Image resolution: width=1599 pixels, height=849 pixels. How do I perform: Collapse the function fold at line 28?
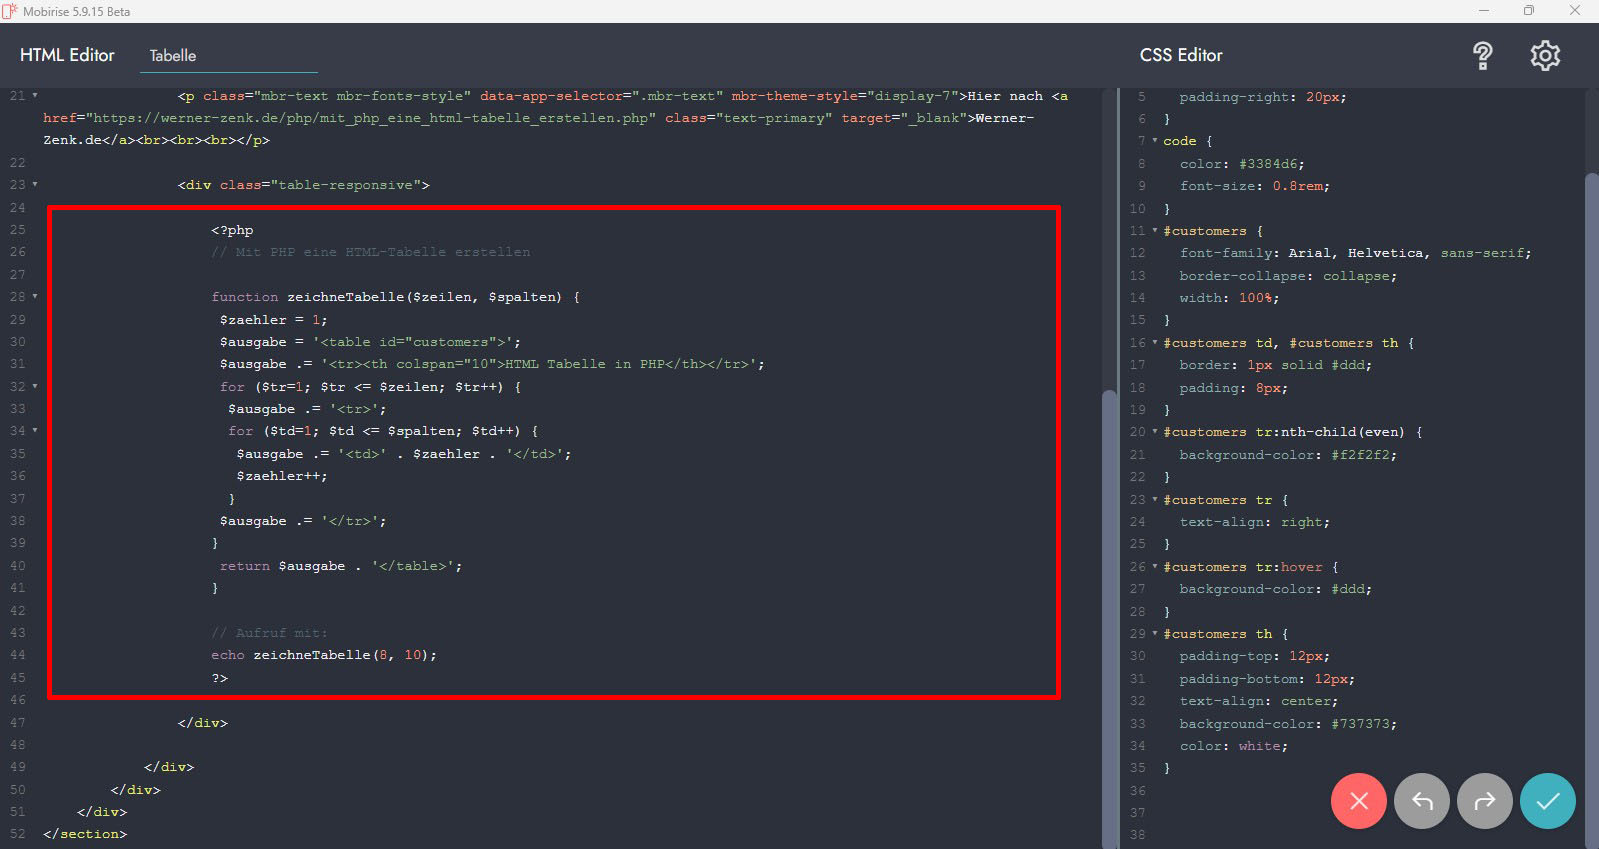(35, 297)
